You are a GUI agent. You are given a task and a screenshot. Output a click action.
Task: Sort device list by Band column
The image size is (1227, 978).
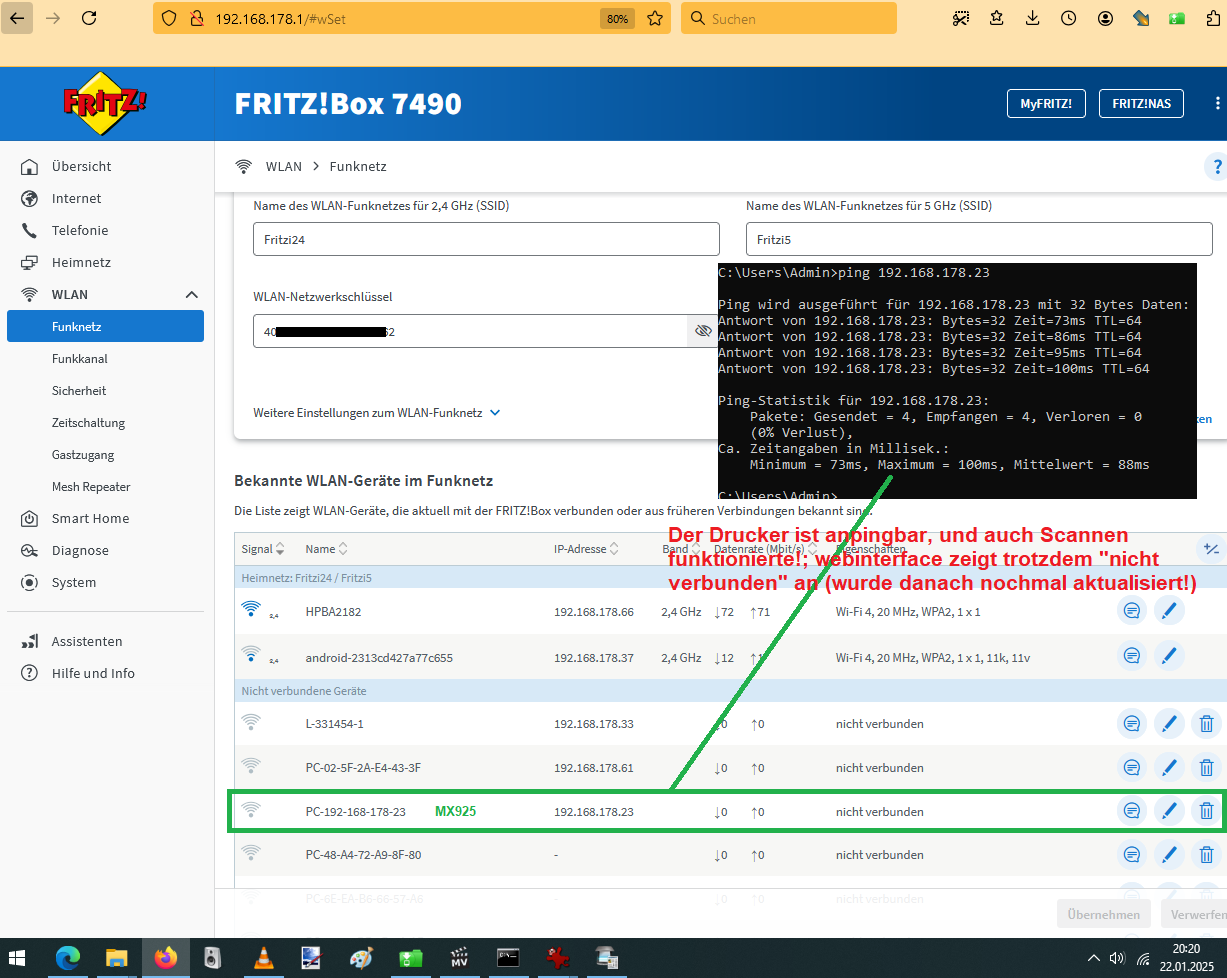tap(681, 549)
